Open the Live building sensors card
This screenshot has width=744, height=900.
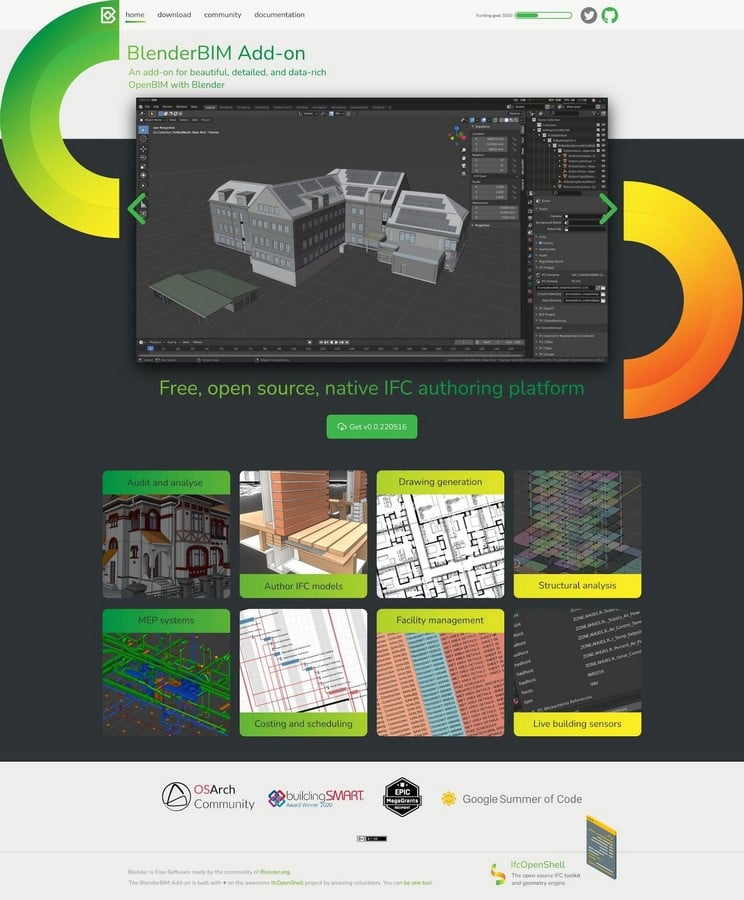[578, 672]
